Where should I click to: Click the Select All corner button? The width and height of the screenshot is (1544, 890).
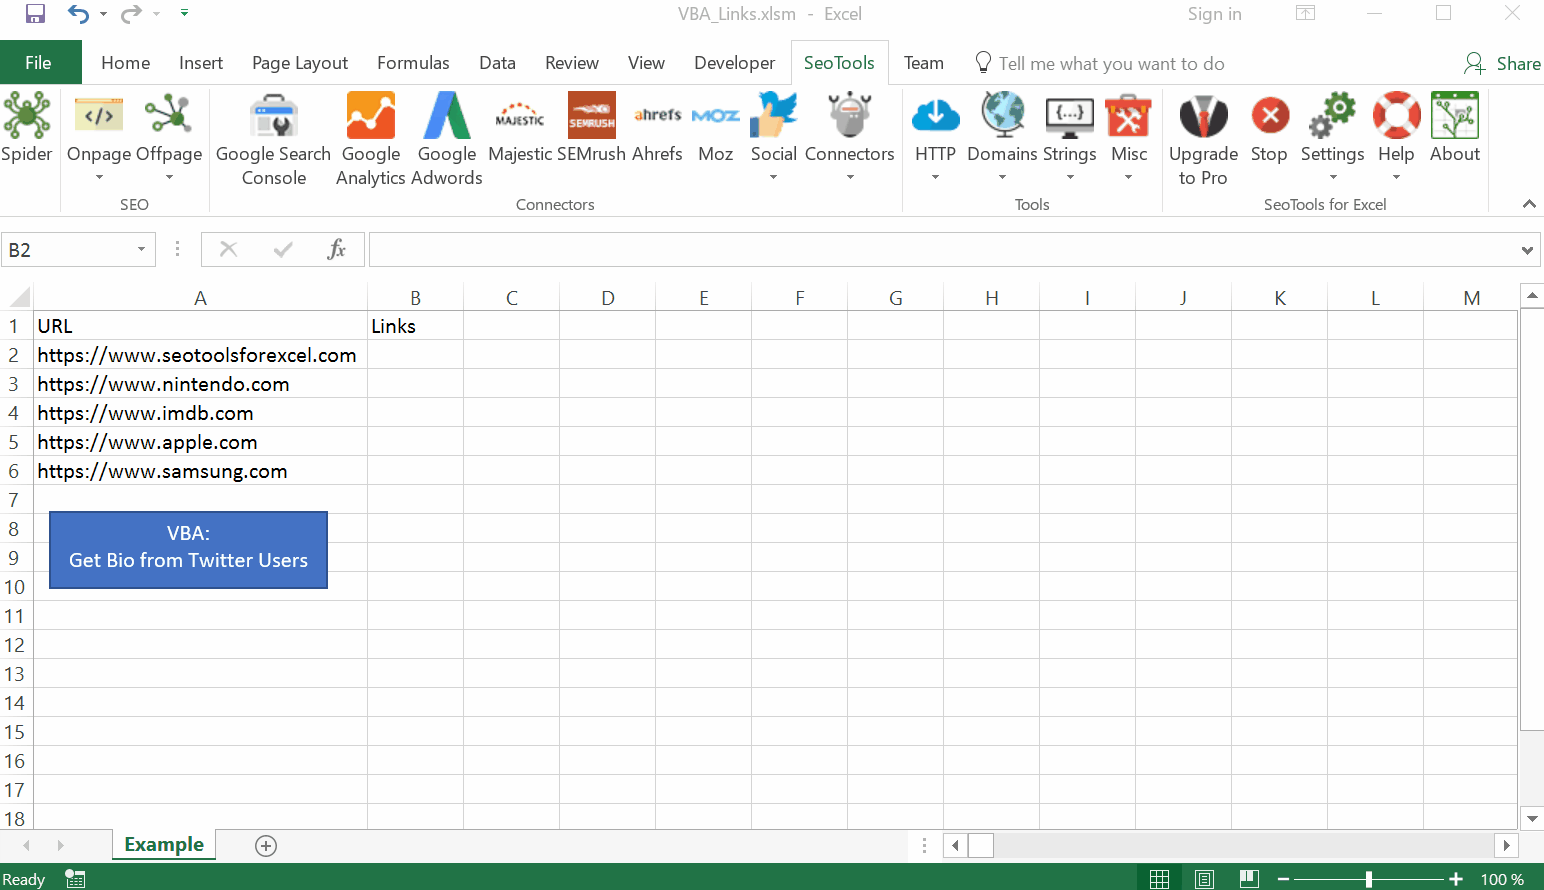[18, 298]
